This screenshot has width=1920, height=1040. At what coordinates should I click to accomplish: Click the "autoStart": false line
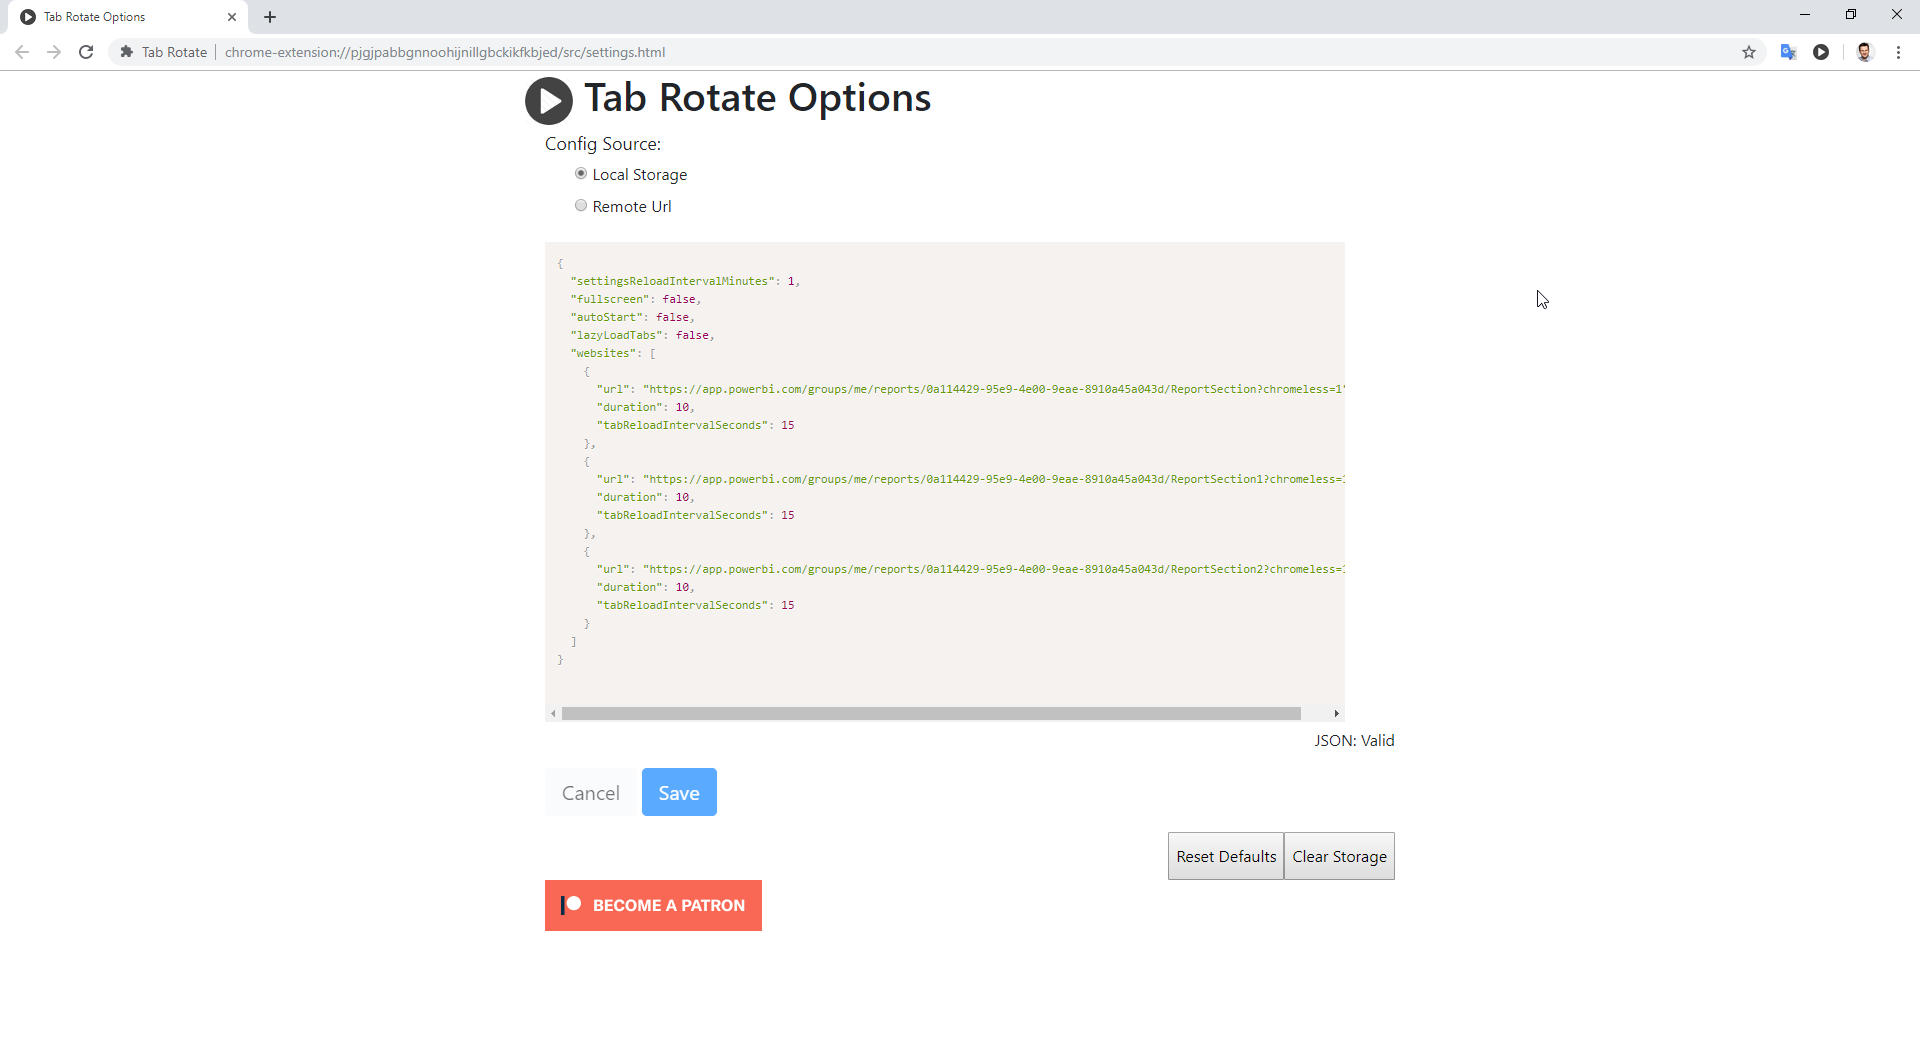(x=632, y=318)
